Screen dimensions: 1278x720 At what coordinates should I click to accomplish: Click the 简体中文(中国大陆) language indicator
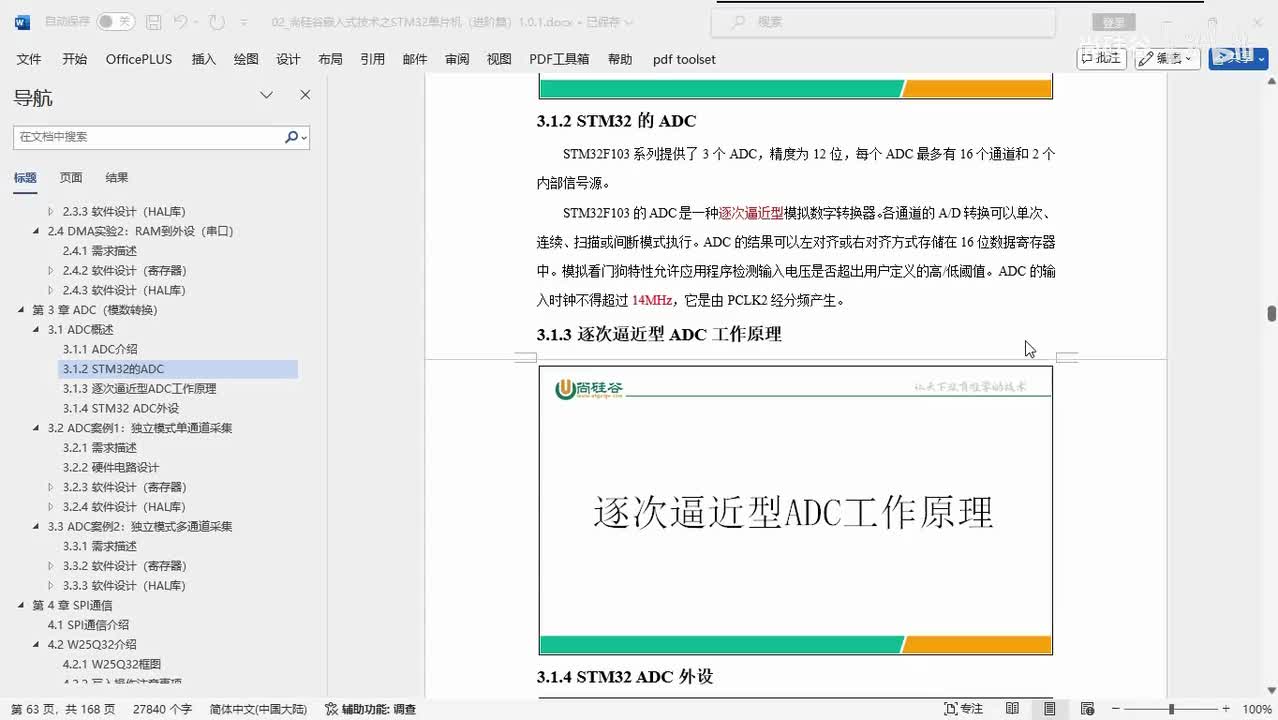tap(258, 709)
